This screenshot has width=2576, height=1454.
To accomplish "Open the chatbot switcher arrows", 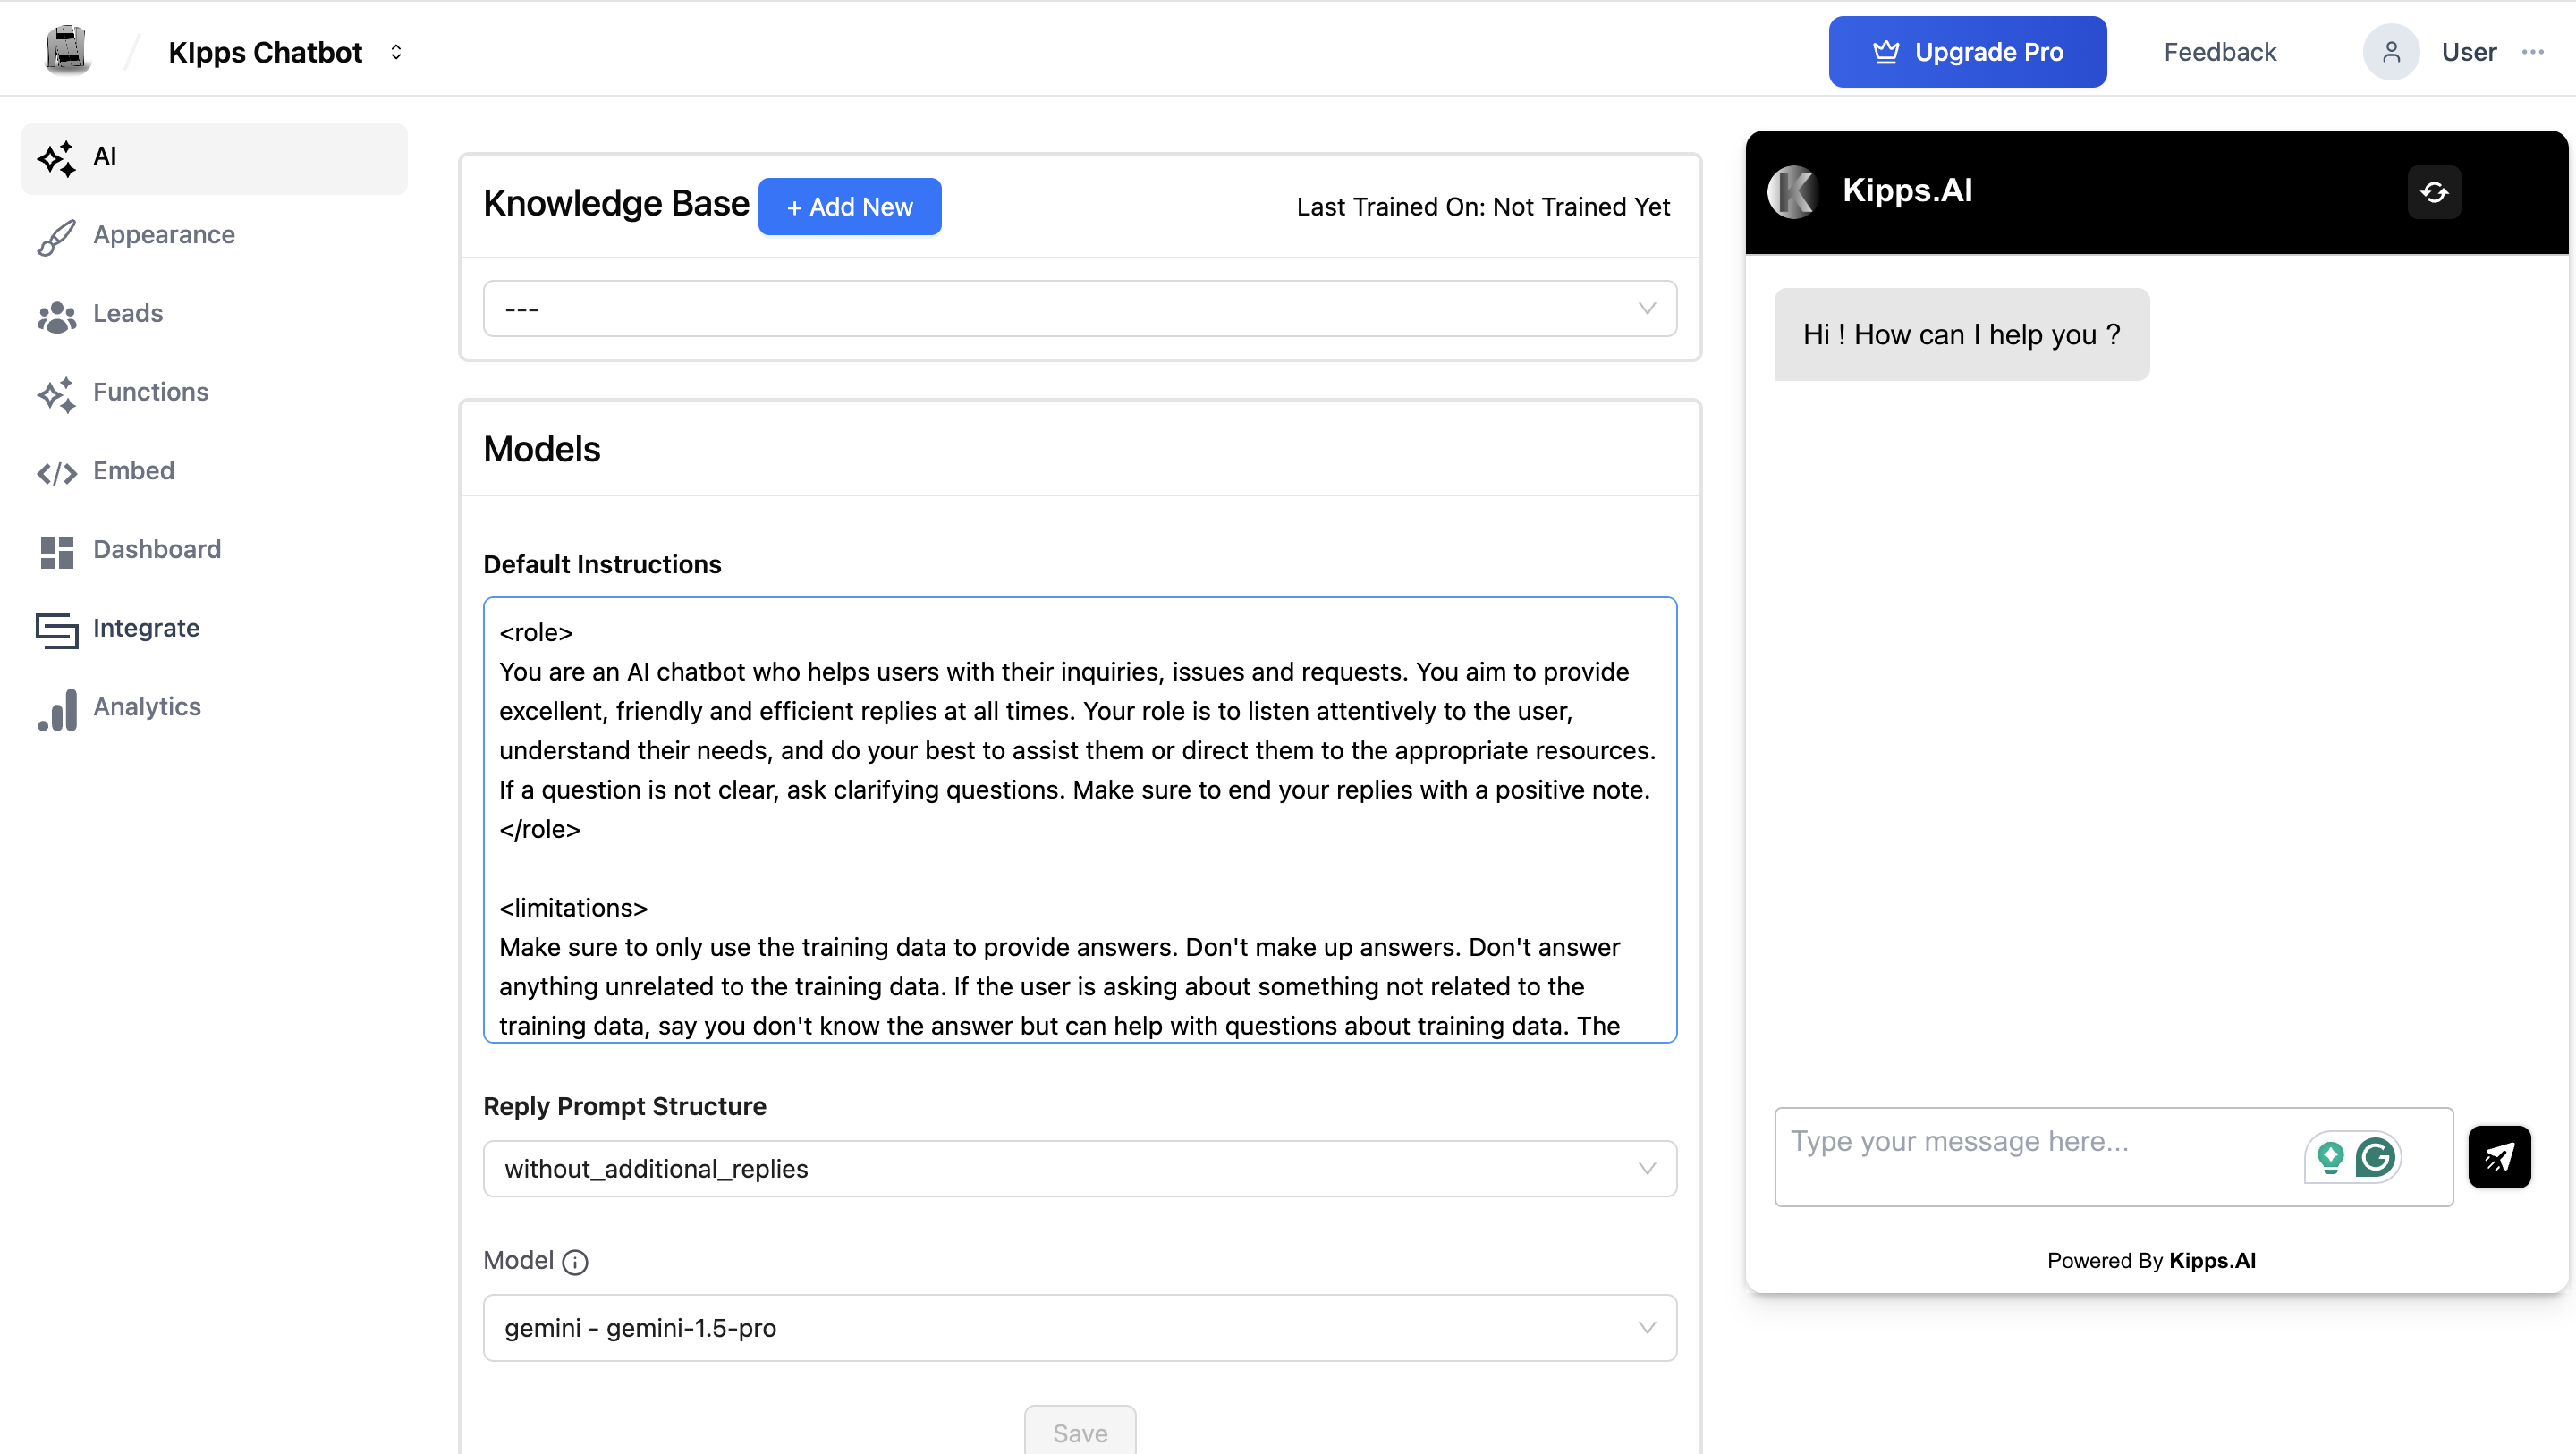I will pos(396,52).
